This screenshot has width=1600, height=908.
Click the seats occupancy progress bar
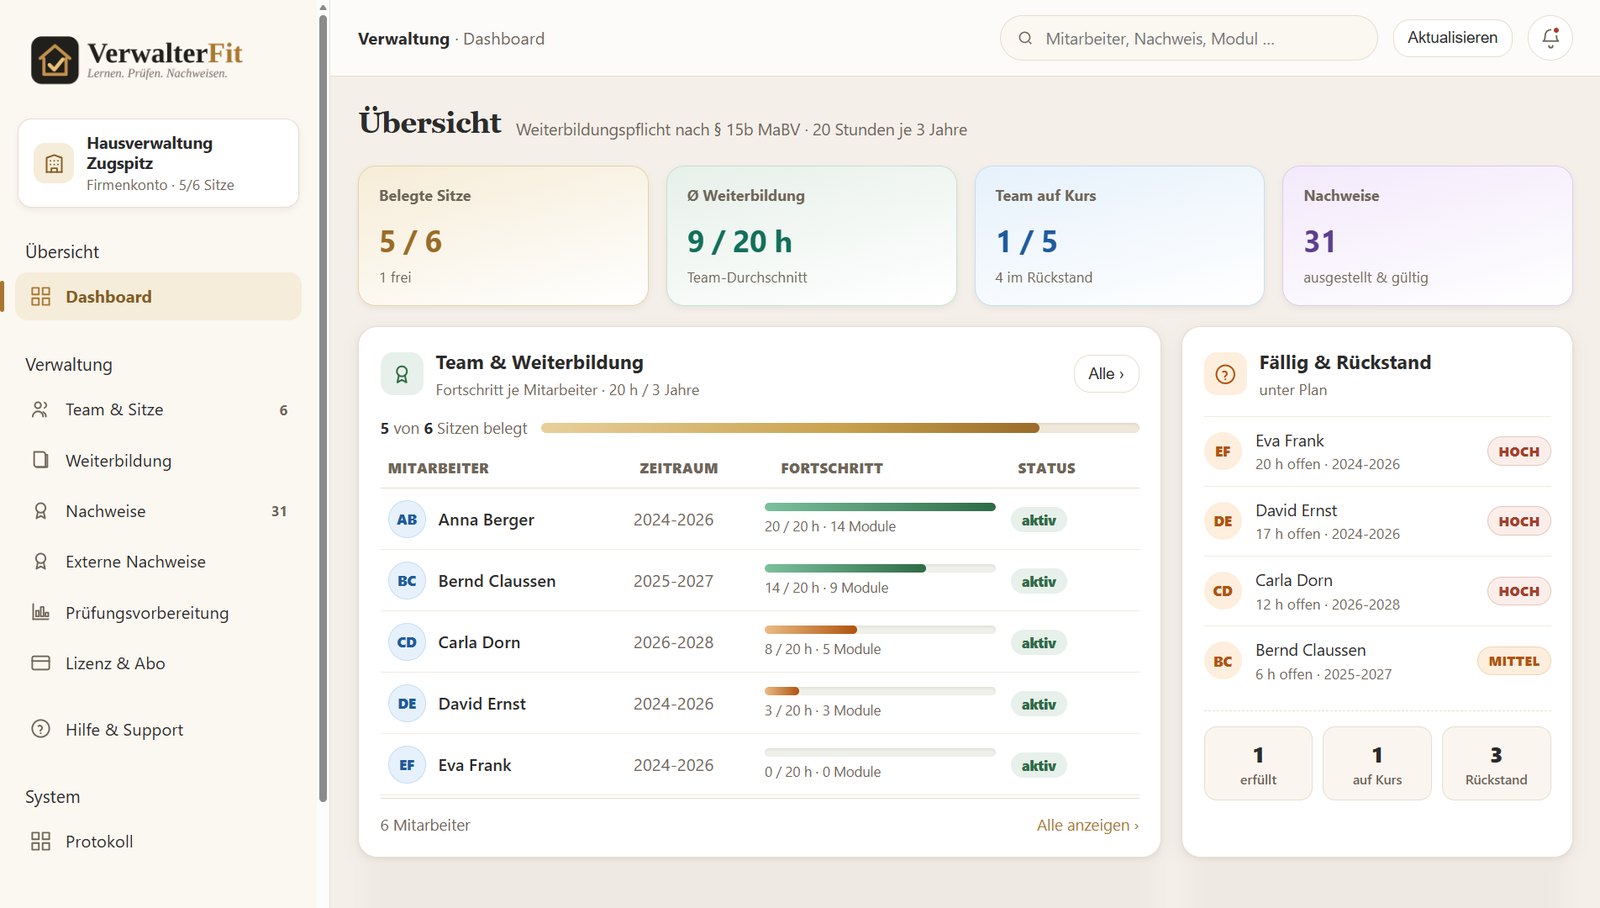pyautogui.click(x=840, y=428)
